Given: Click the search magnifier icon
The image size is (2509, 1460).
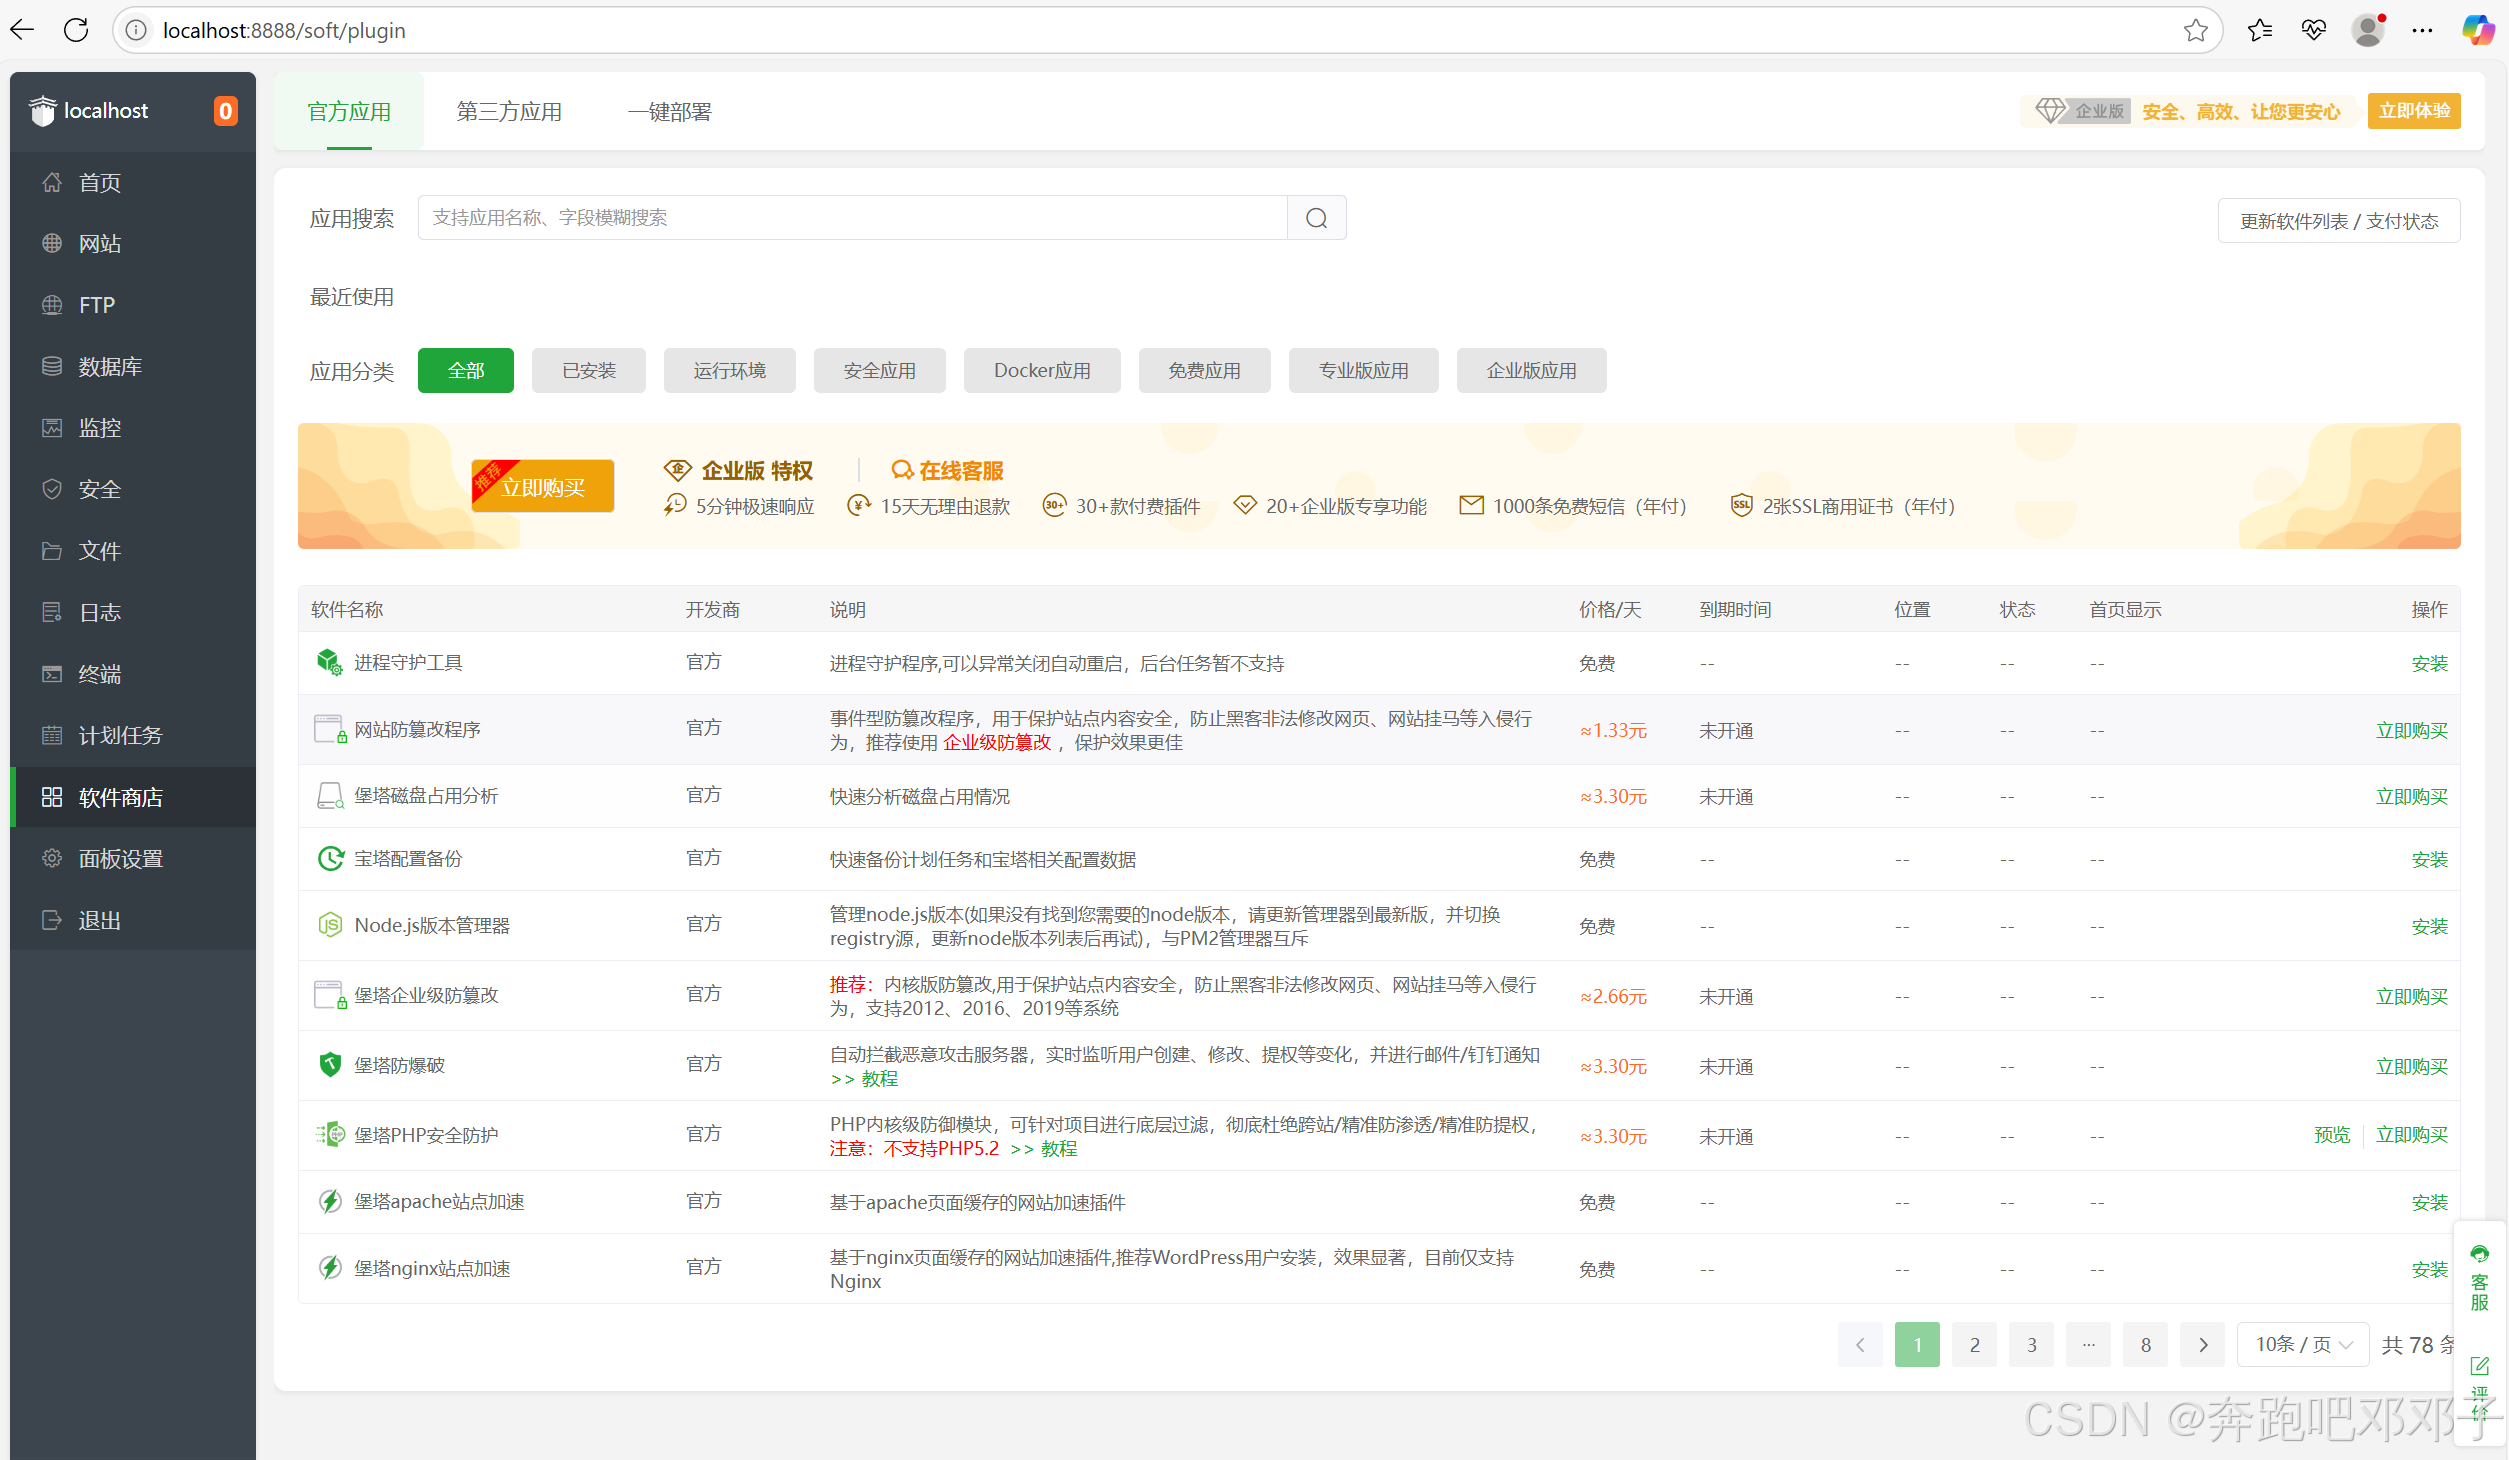Looking at the screenshot, I should [1316, 218].
